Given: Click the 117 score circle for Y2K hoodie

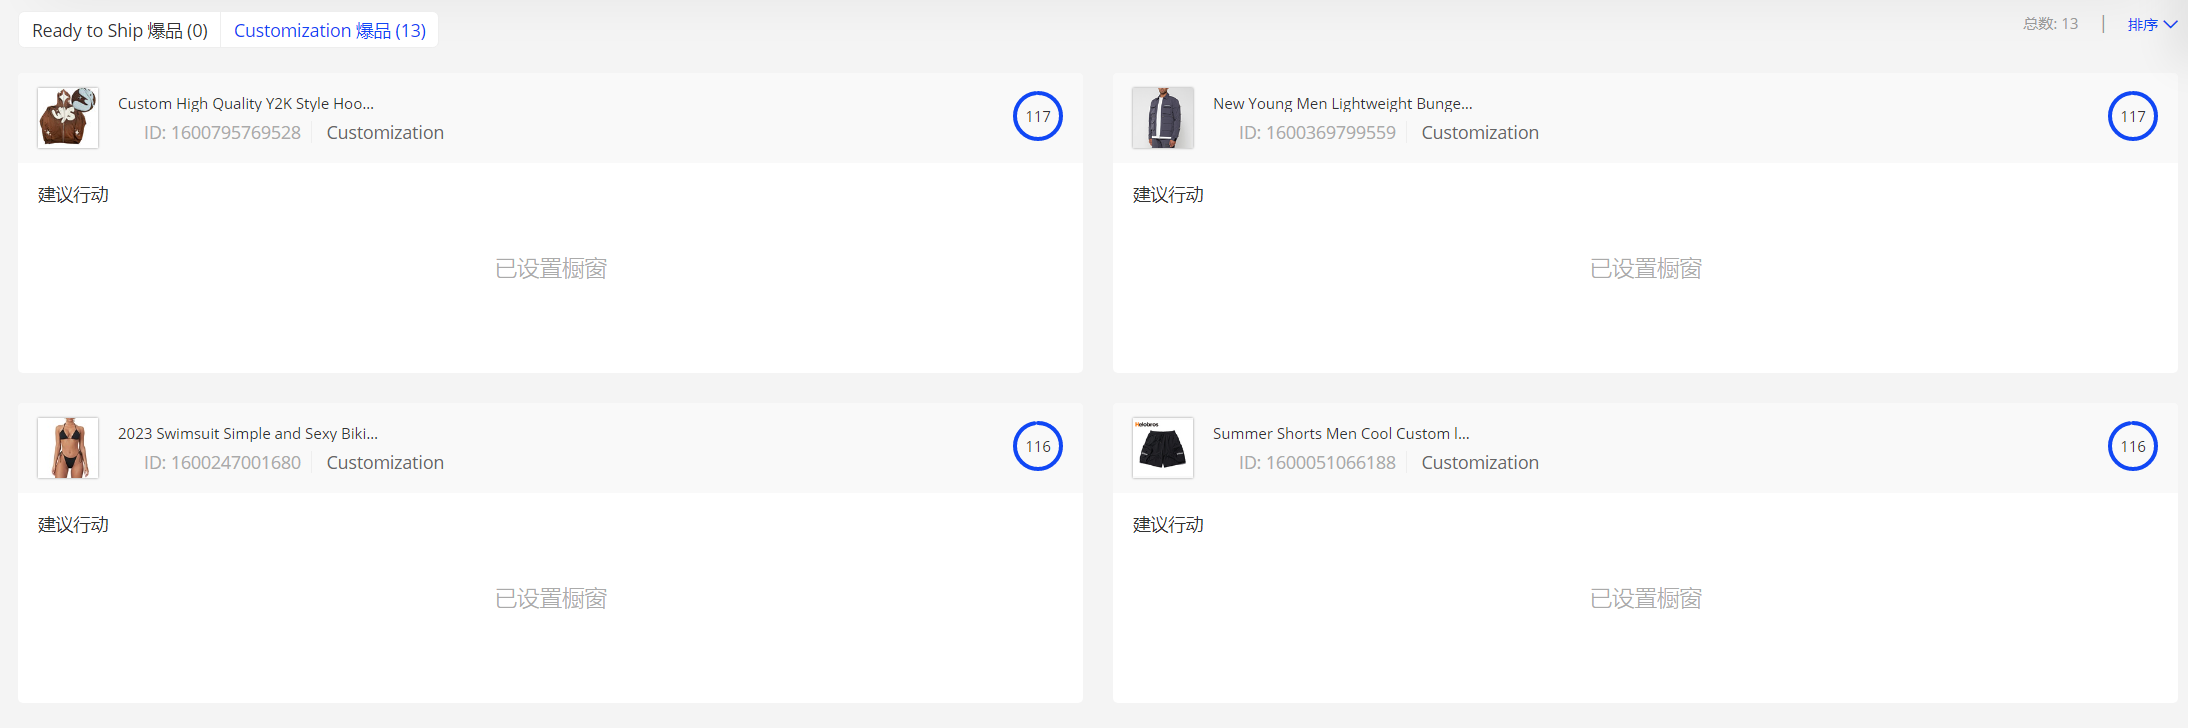Looking at the screenshot, I should 1038,116.
